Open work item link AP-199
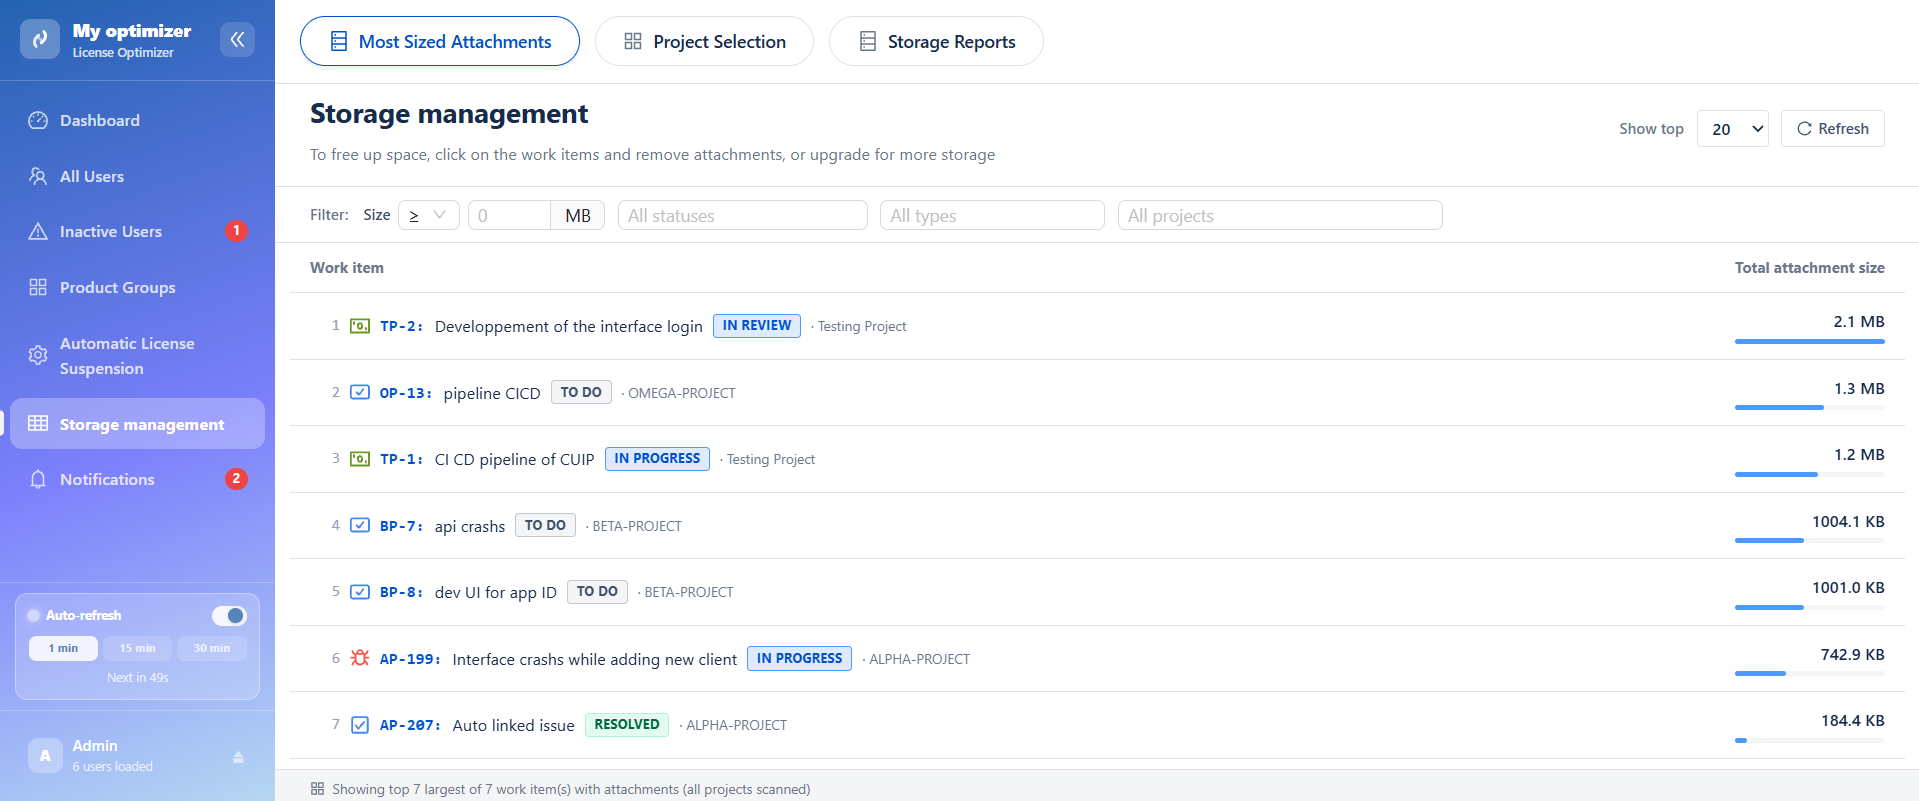The image size is (1919, 801). click(x=410, y=659)
